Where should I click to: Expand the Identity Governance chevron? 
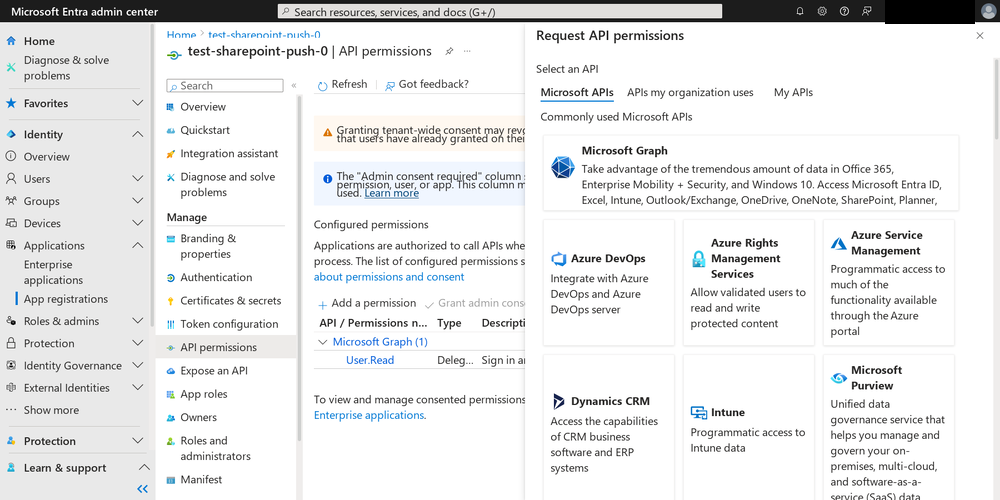pyautogui.click(x=137, y=365)
